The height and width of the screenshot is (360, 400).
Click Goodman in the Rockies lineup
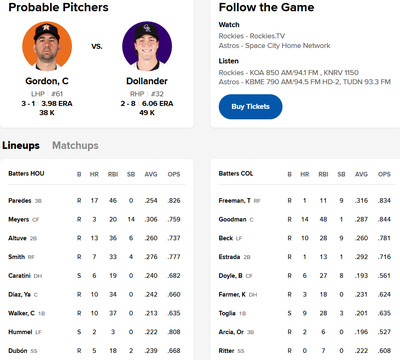tap(232, 219)
